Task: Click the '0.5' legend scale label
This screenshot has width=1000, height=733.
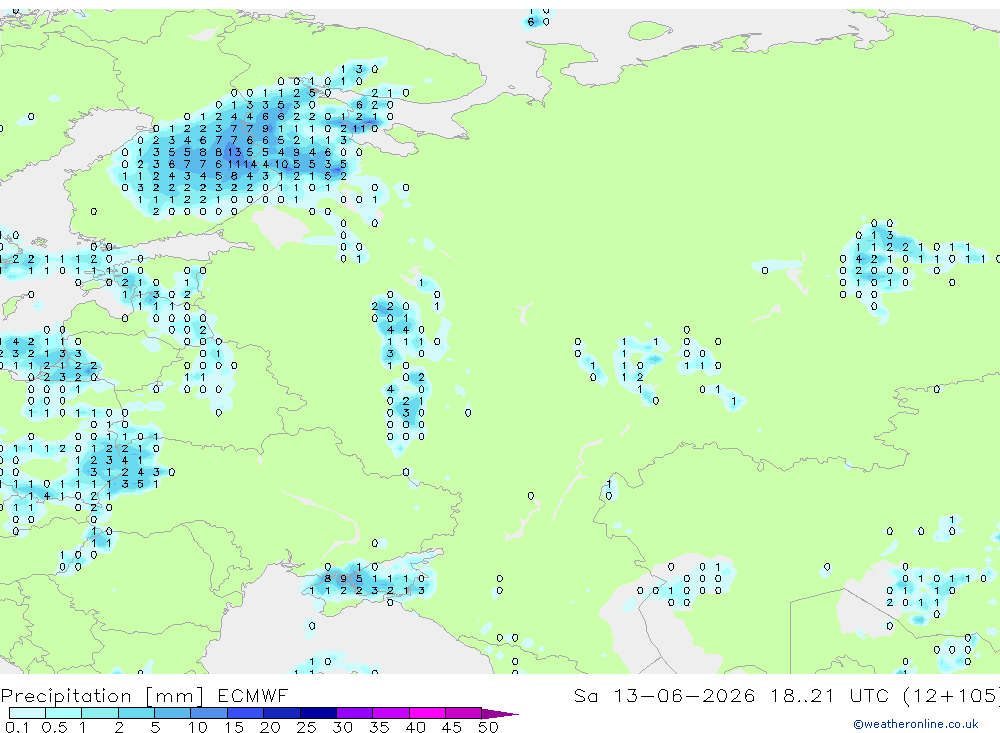Action: coord(54,727)
